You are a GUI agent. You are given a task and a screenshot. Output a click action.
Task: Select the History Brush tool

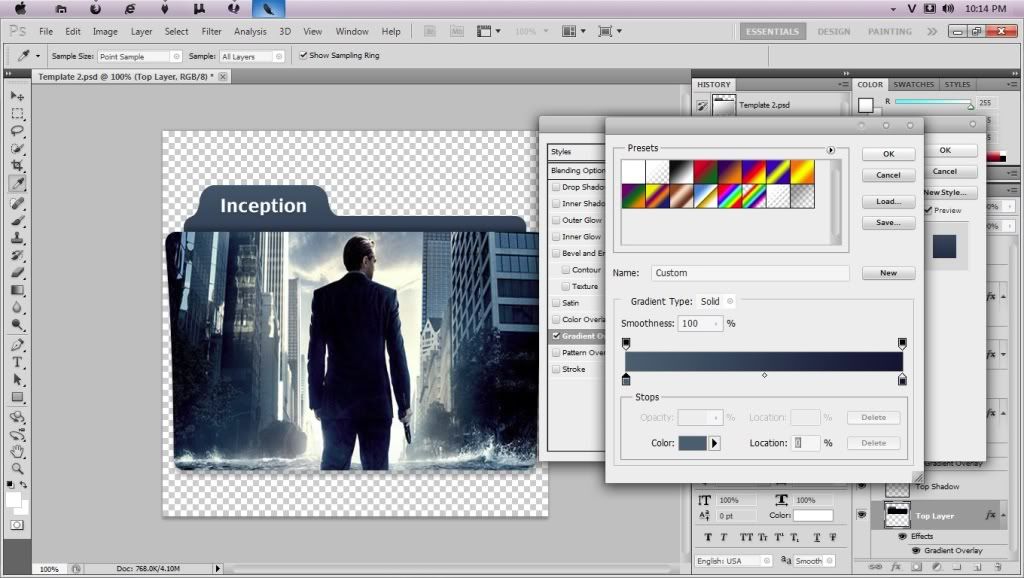(x=17, y=255)
